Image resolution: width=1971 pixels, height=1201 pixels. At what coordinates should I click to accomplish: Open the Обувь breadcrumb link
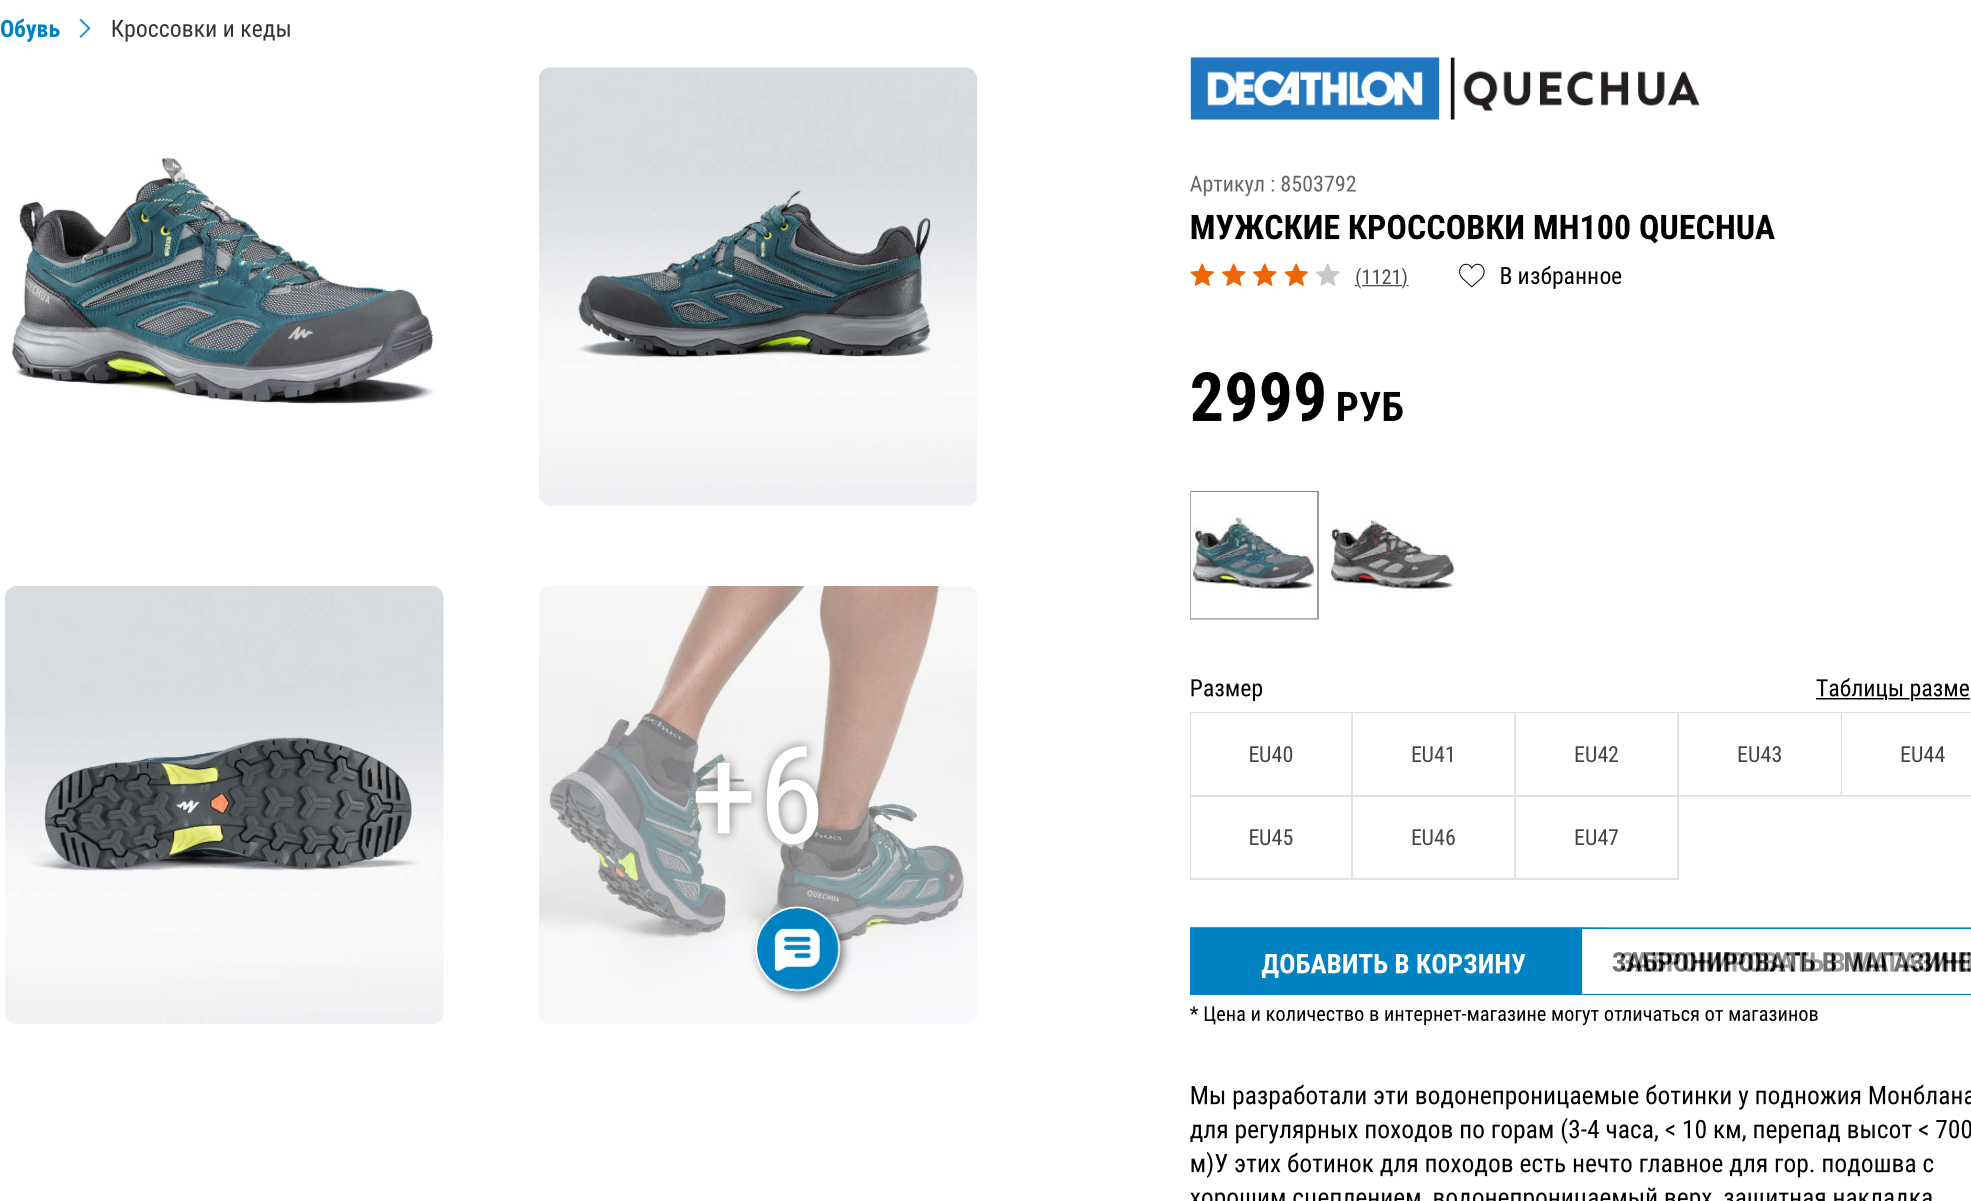tap(30, 29)
